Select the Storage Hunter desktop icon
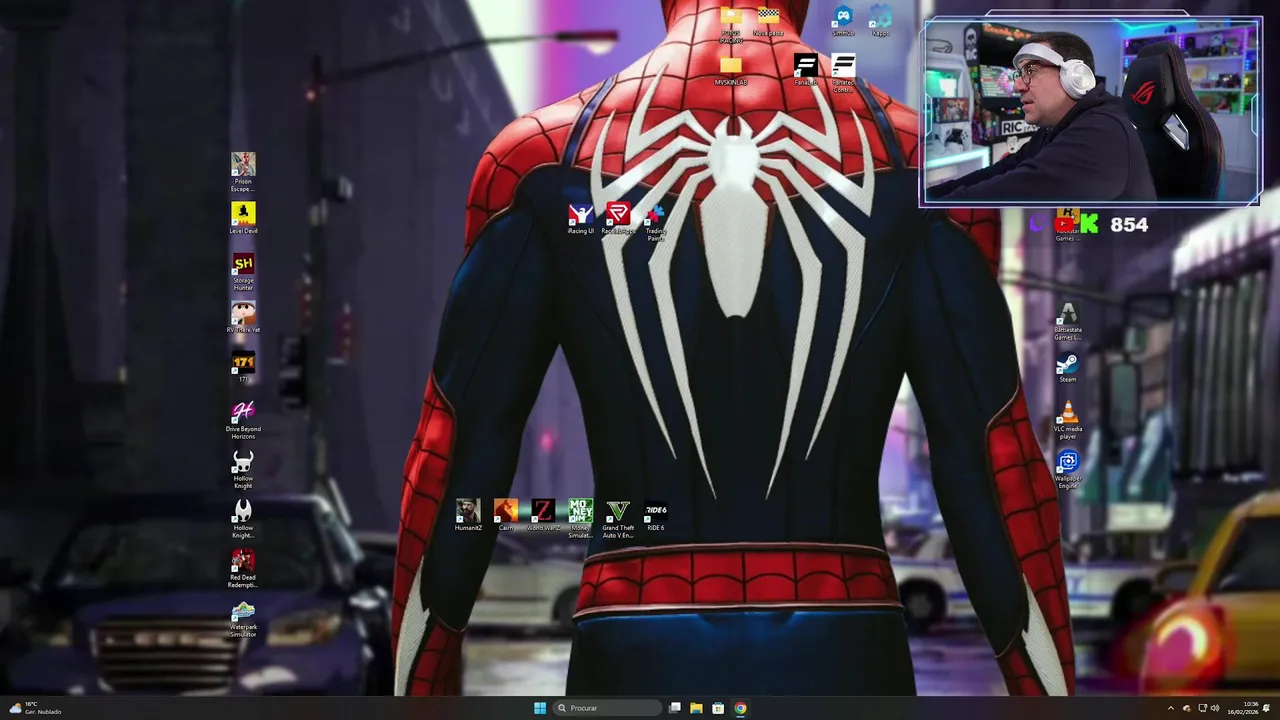 pyautogui.click(x=243, y=271)
